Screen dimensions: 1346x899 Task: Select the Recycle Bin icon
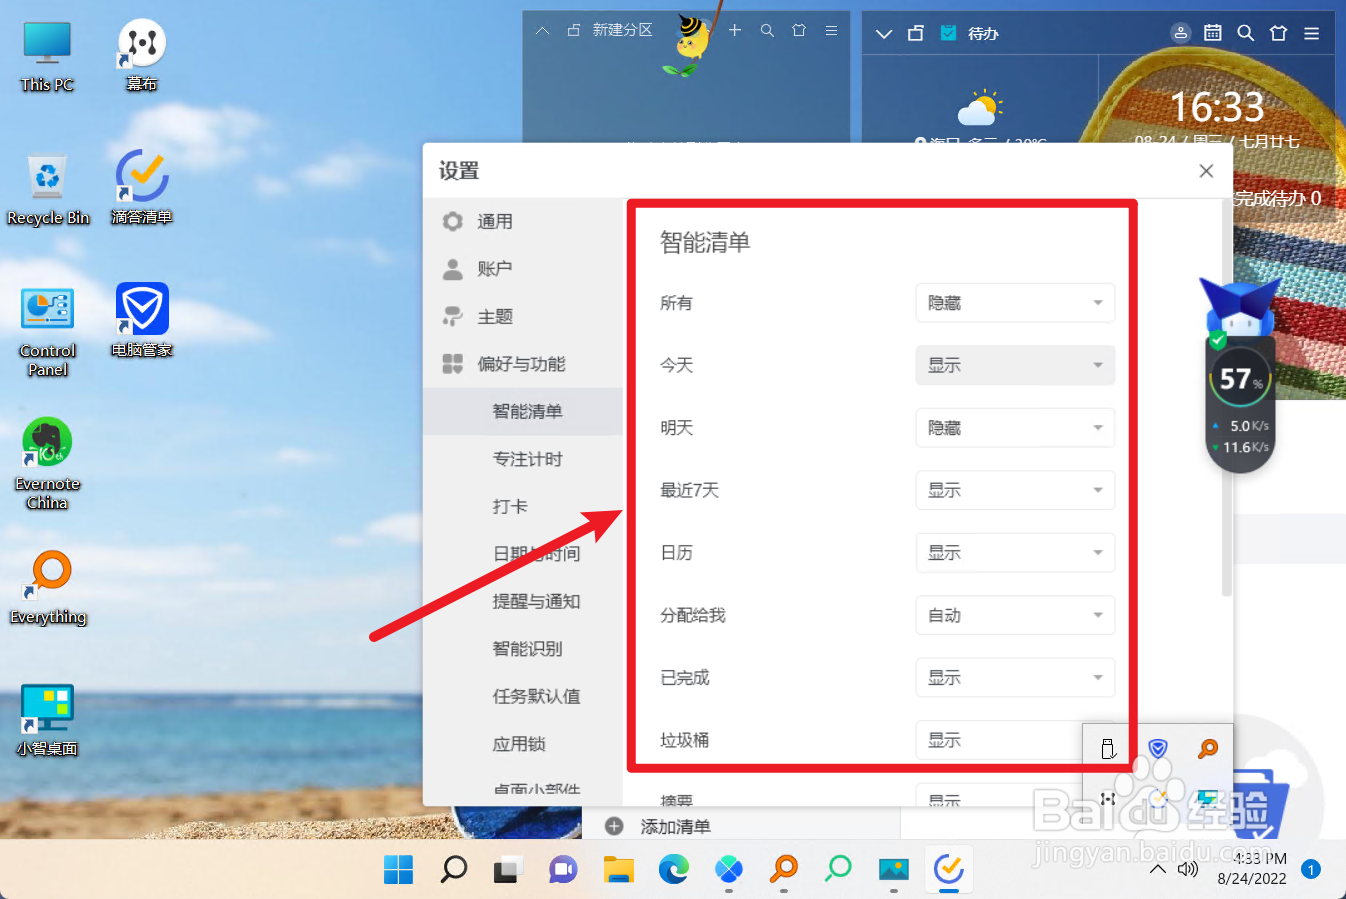[48, 189]
